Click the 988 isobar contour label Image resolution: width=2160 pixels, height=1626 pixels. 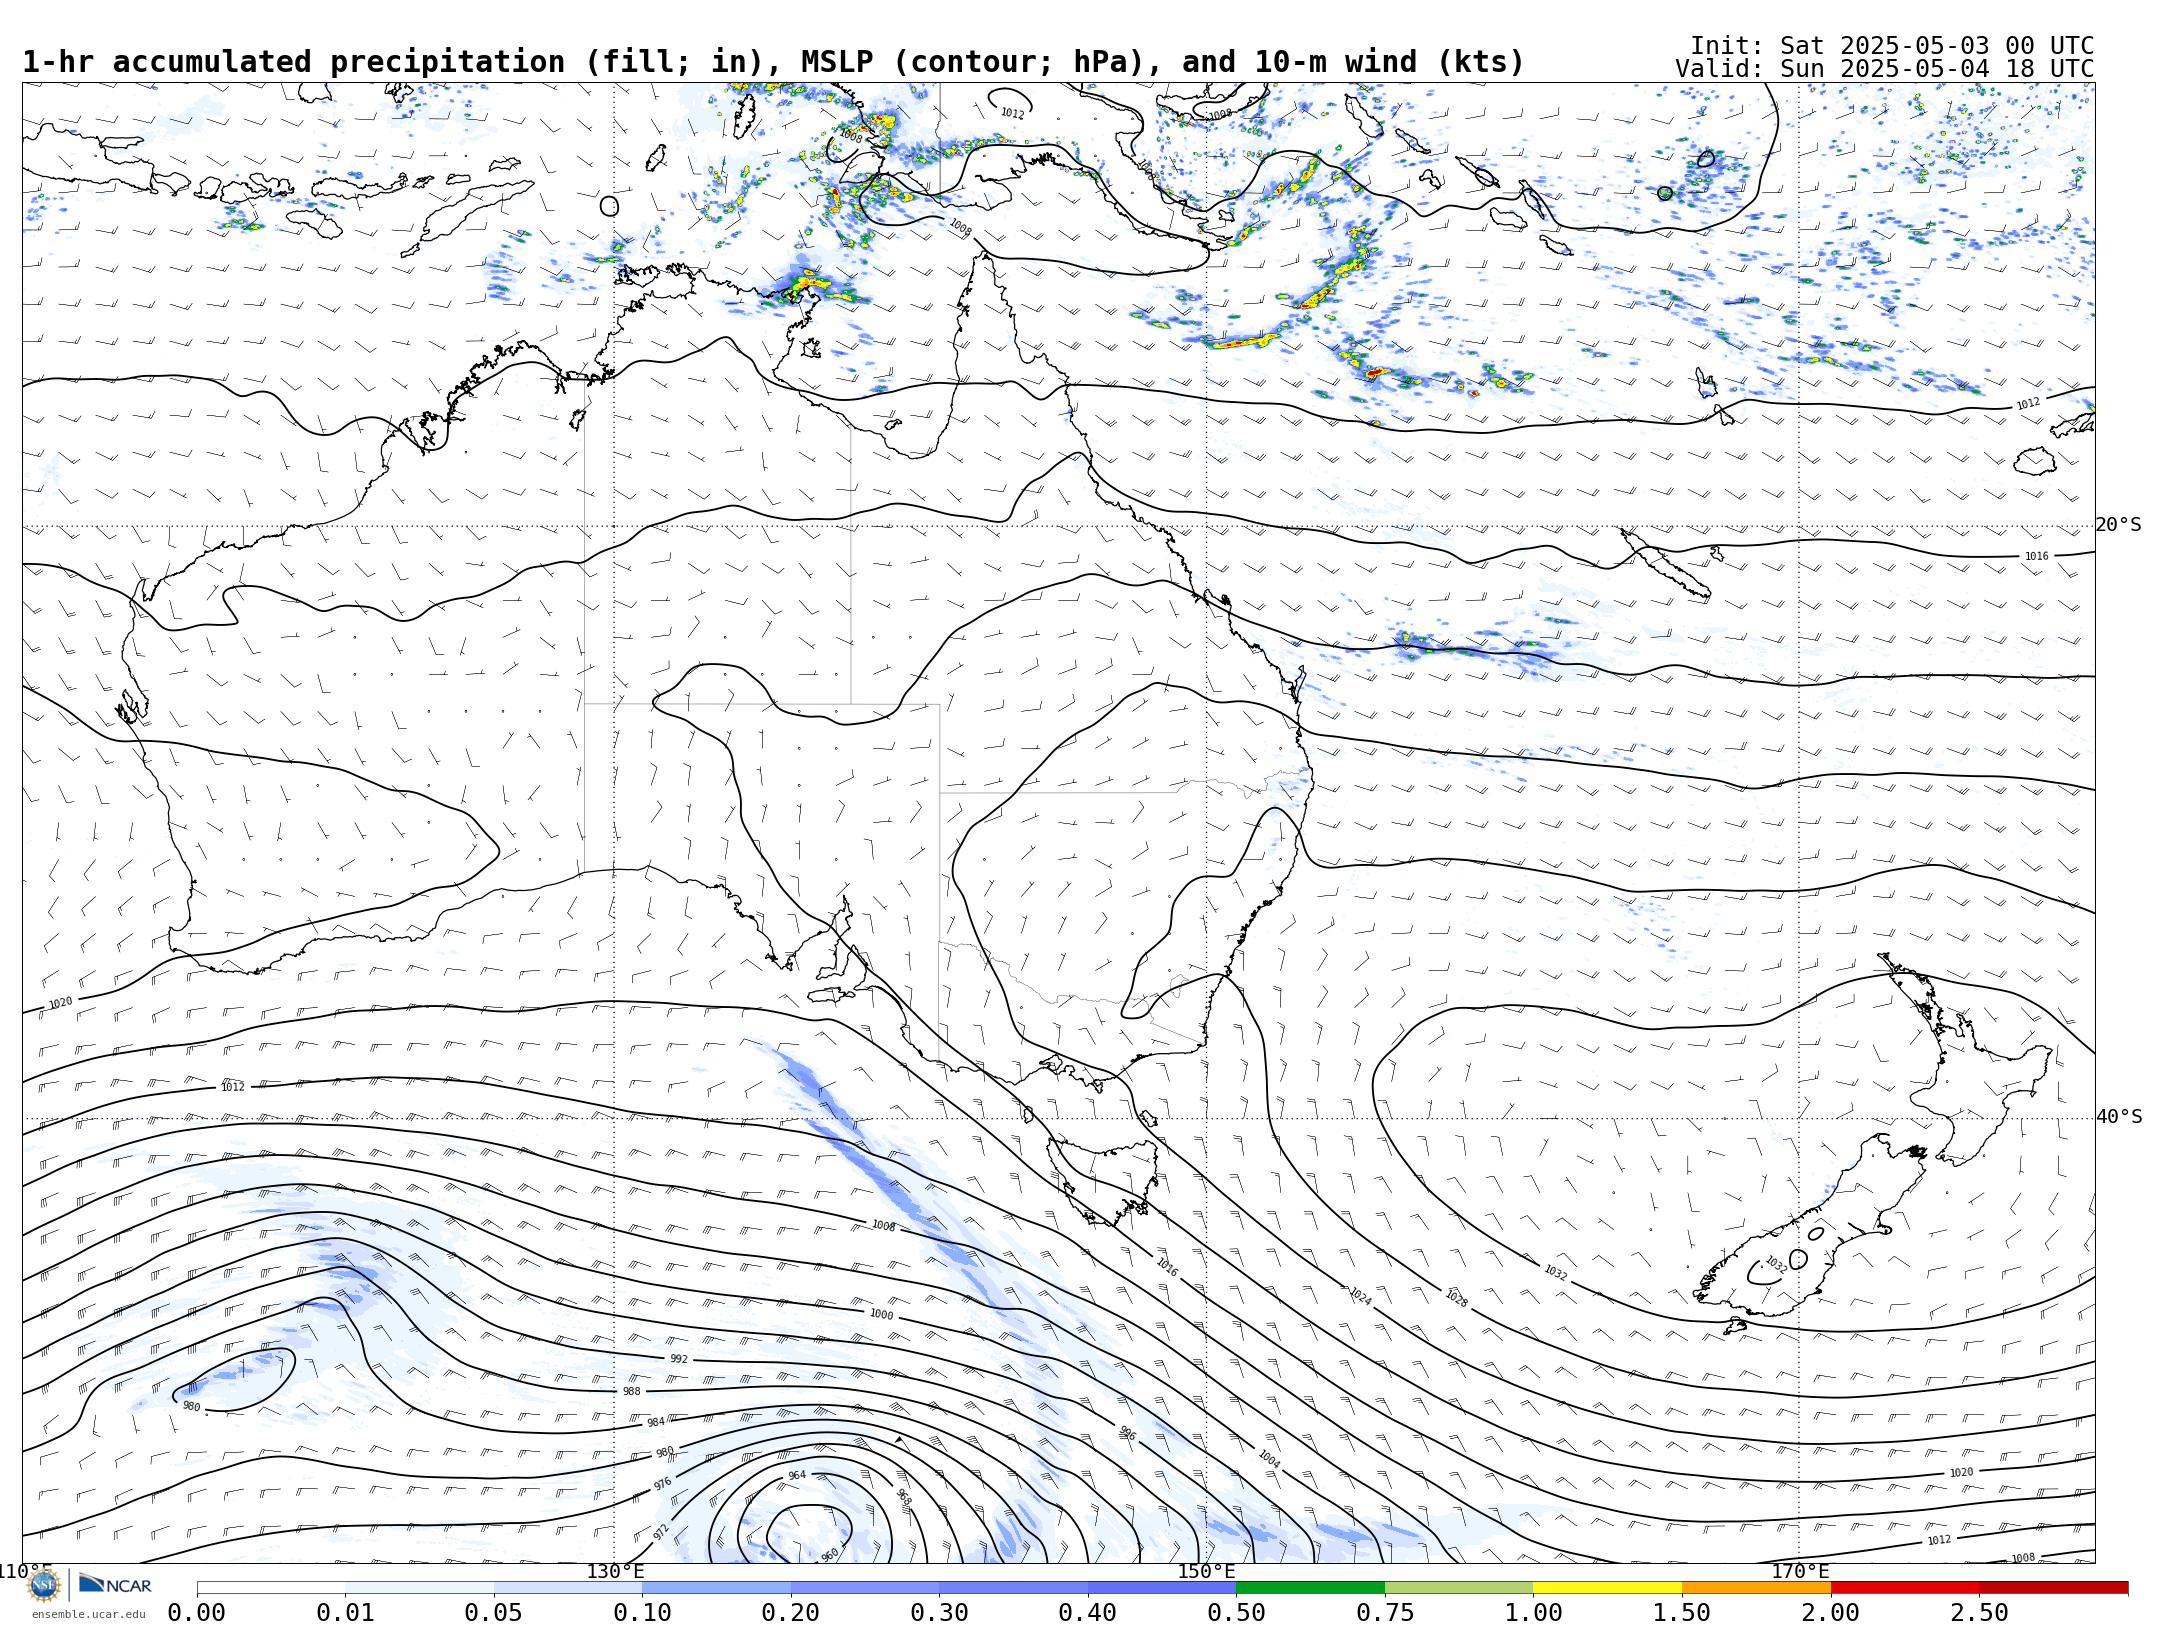coord(632,1391)
